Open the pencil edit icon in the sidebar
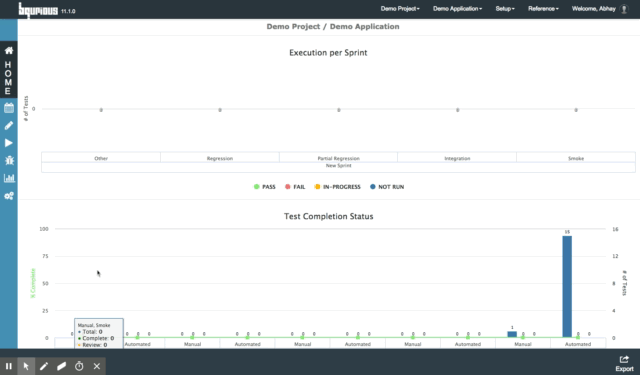 (x=9, y=126)
